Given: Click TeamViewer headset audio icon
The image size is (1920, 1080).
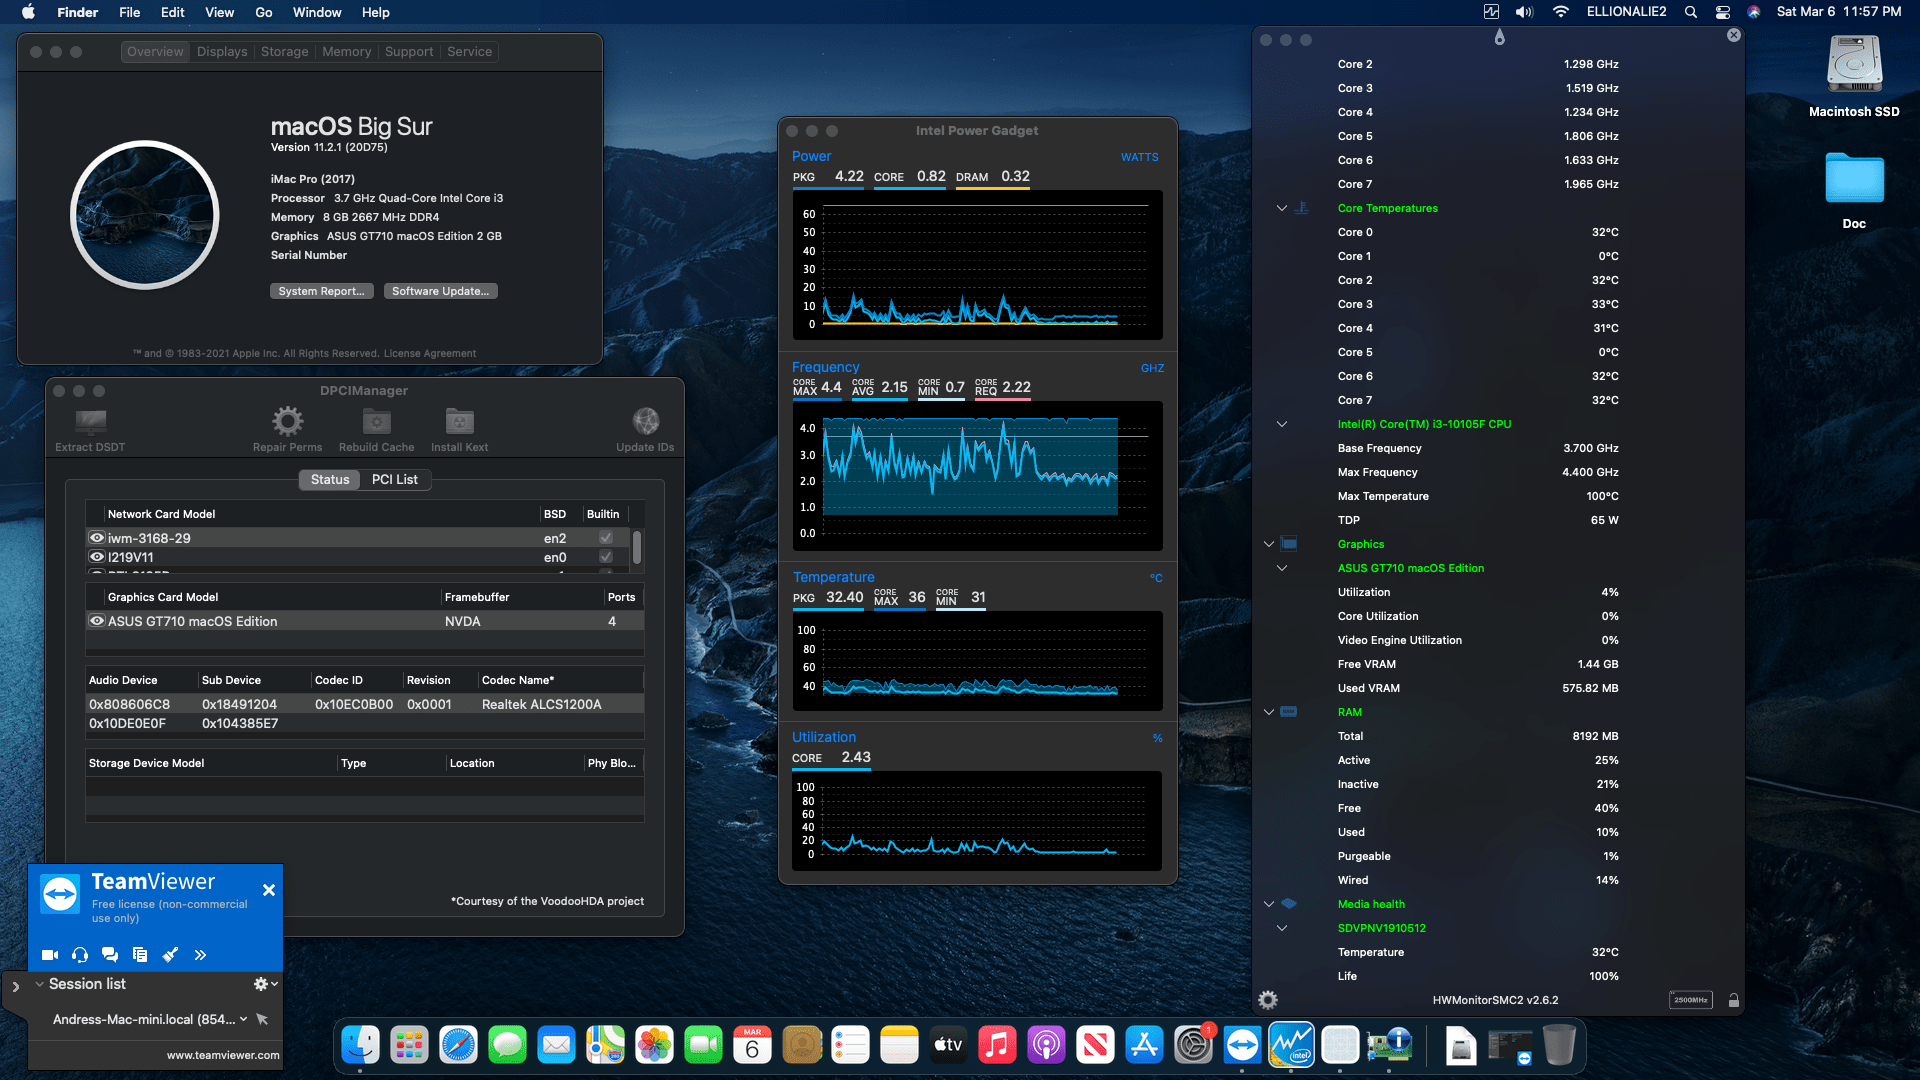Looking at the screenshot, I should [80, 955].
